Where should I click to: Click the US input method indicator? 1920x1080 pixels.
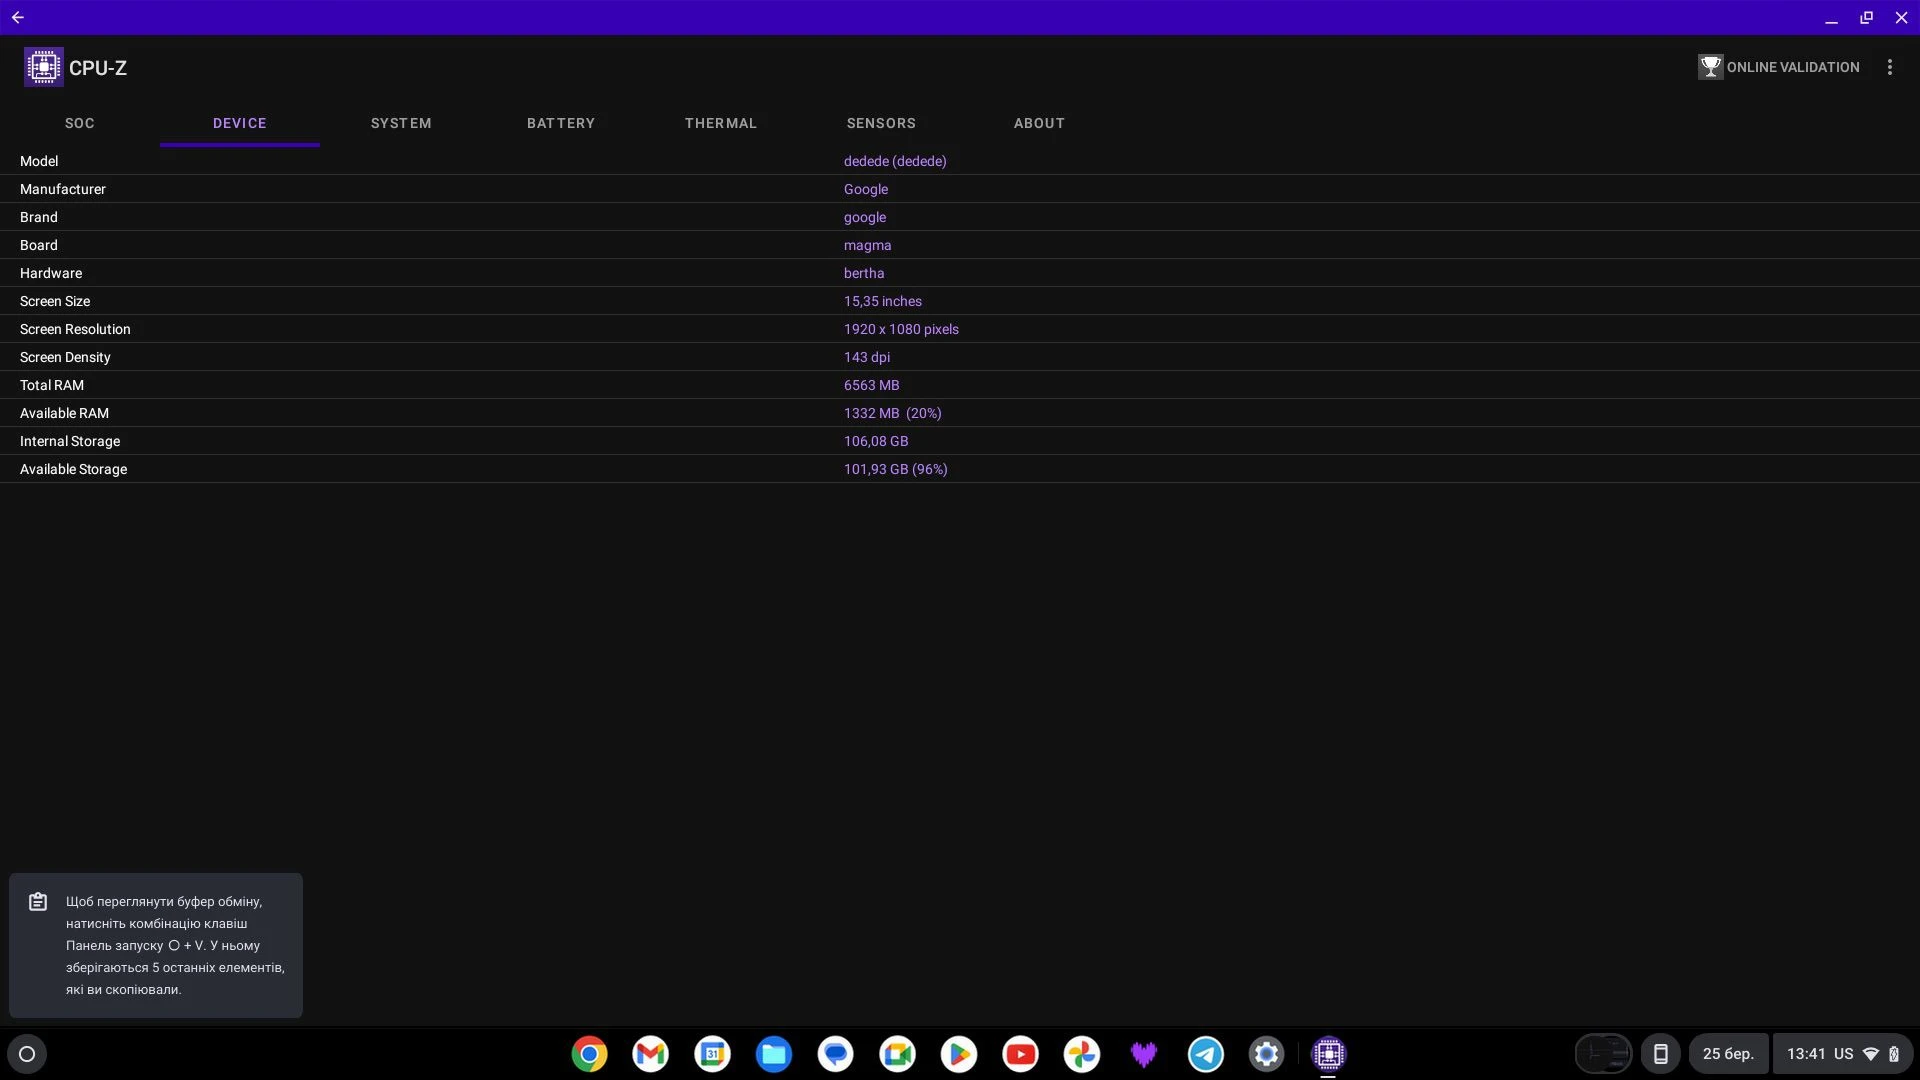click(x=1844, y=1054)
